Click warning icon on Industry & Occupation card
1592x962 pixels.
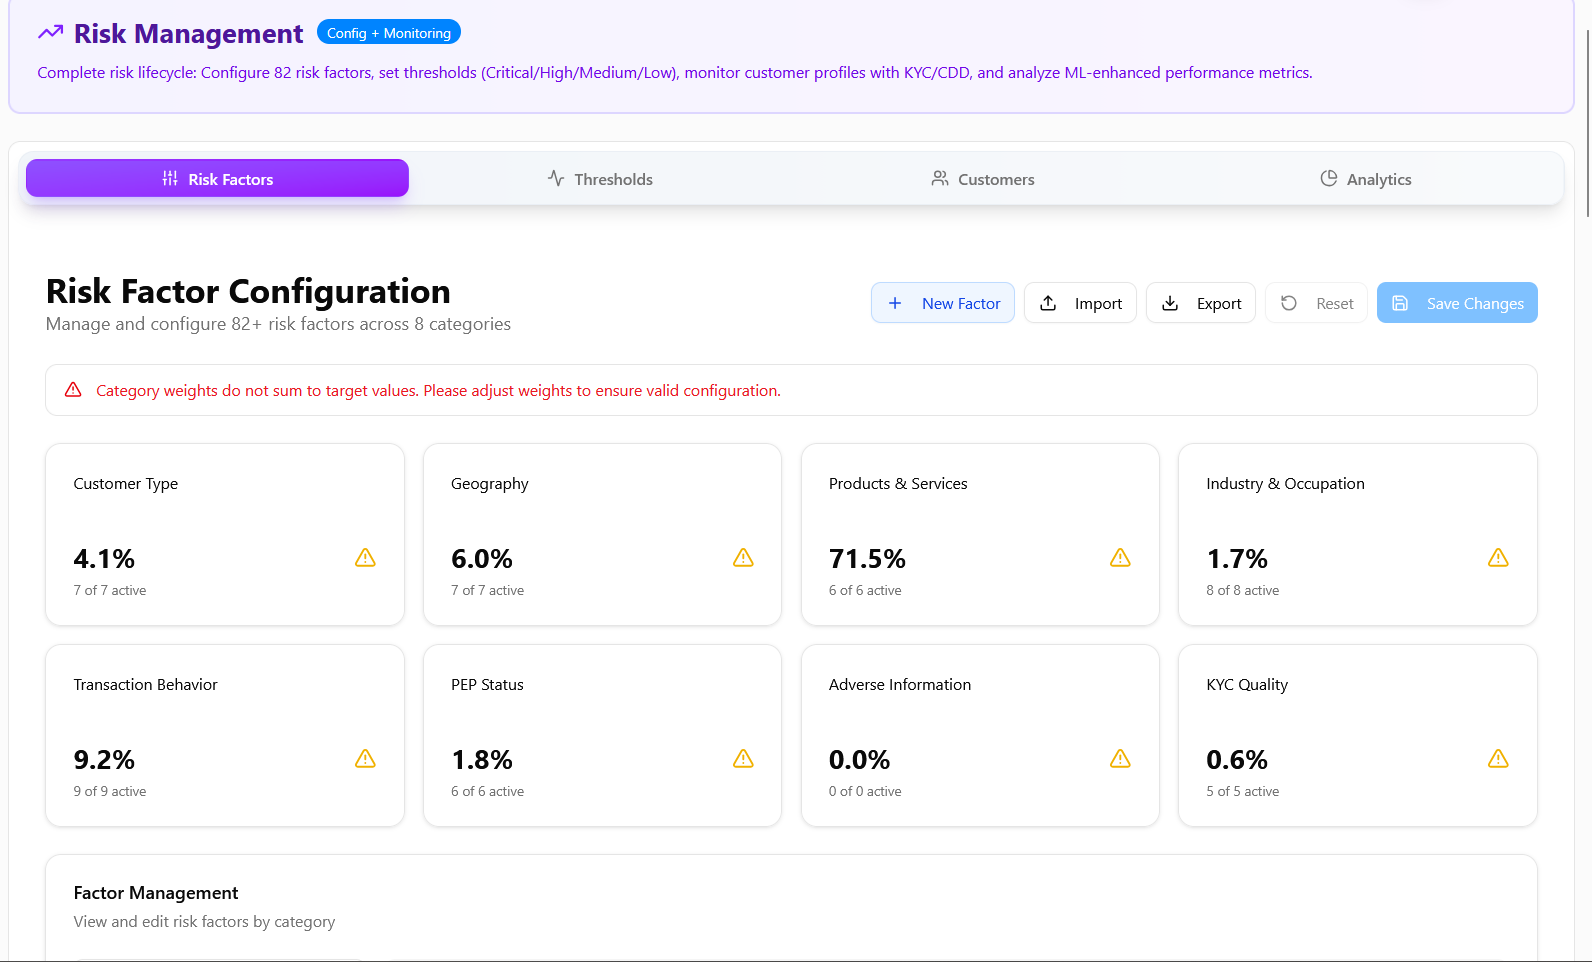tap(1497, 558)
